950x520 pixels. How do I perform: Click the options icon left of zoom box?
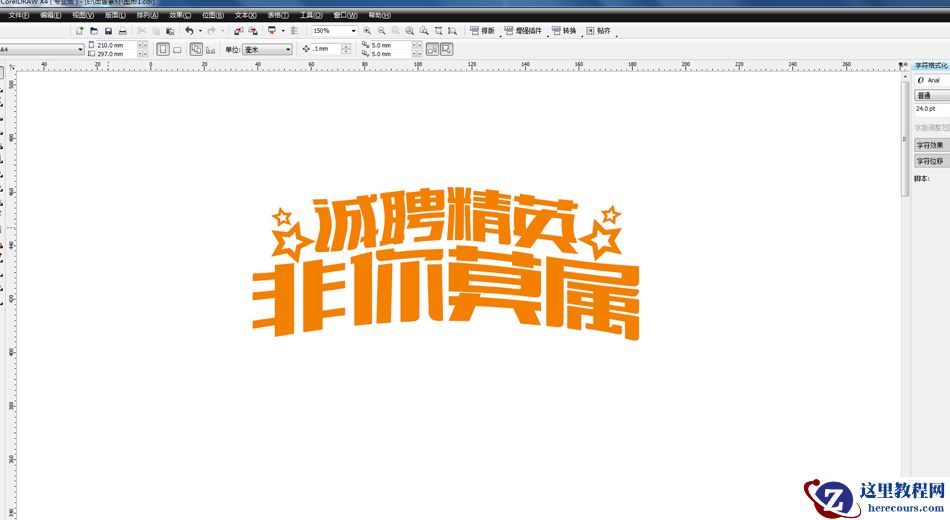tap(294, 31)
